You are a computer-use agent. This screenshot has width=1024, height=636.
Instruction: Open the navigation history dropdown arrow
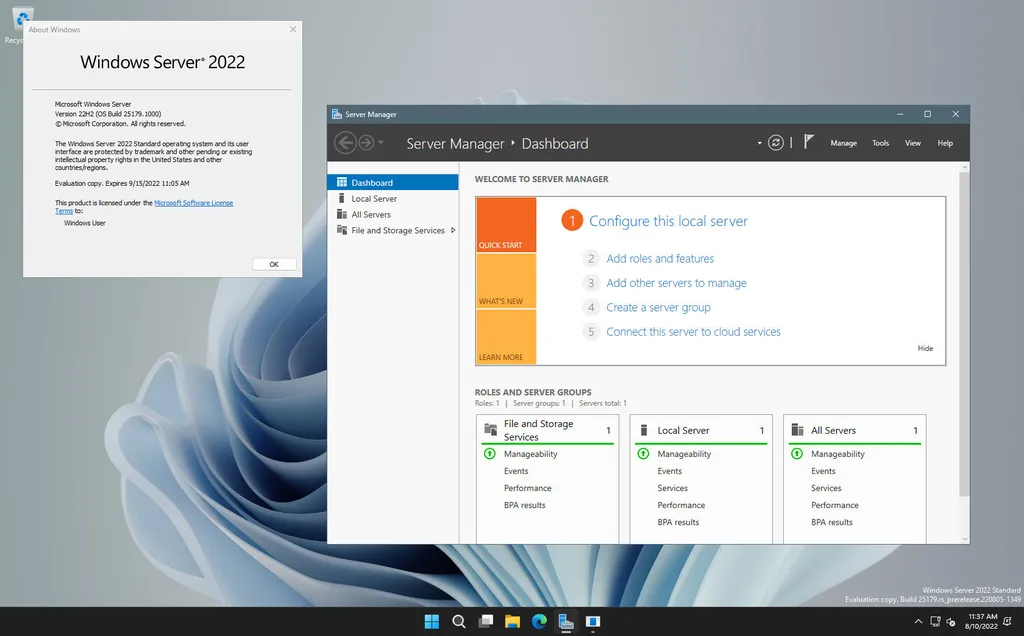tap(381, 143)
